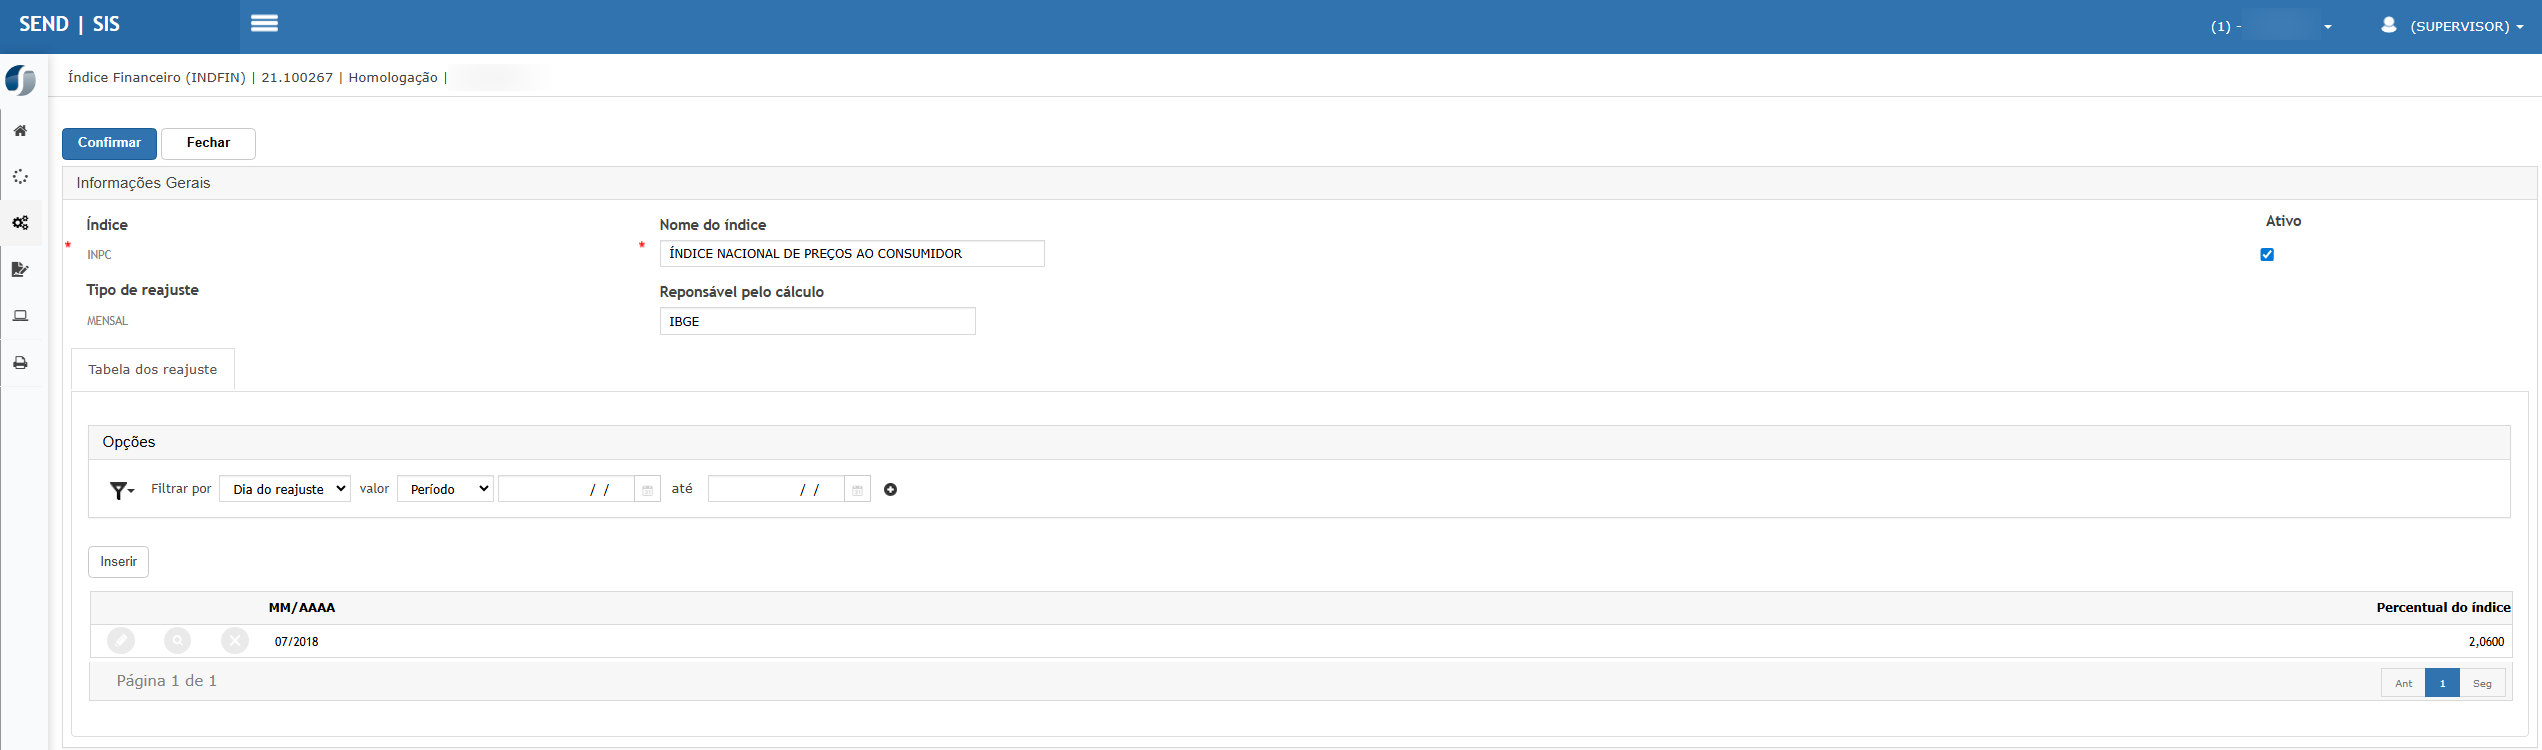The image size is (2542, 750).
Task: Click the magnifier view icon for 07/2018
Action: (178, 641)
